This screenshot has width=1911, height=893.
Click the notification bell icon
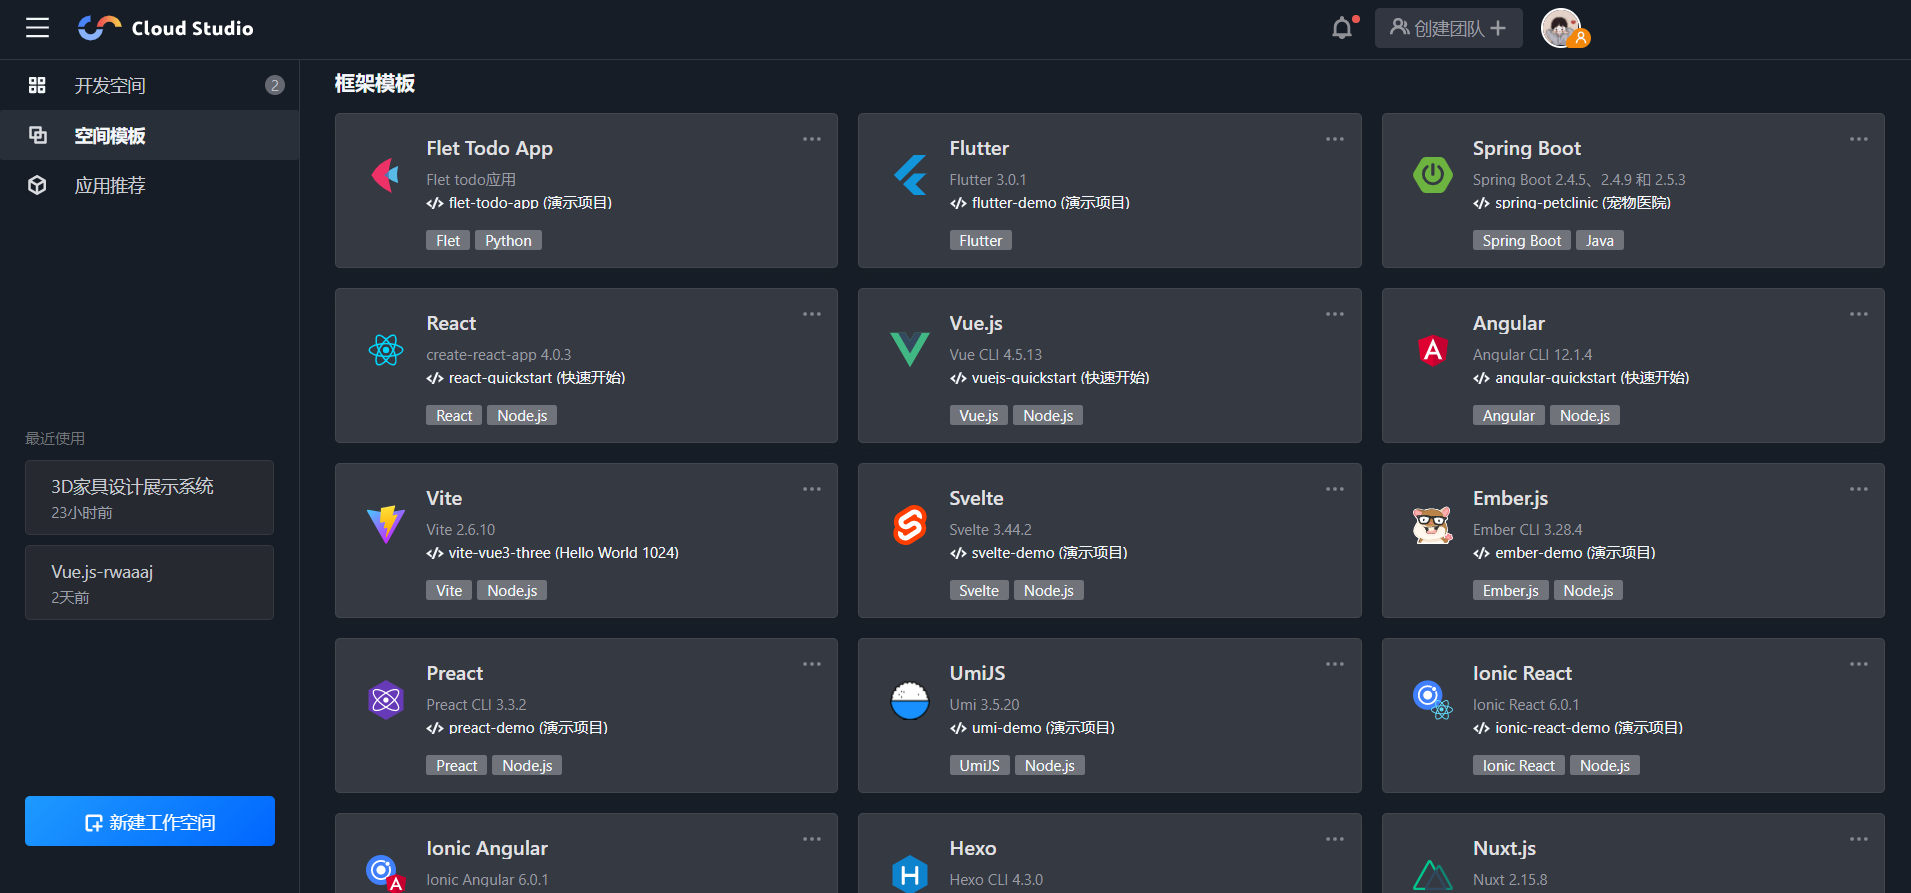(1341, 28)
